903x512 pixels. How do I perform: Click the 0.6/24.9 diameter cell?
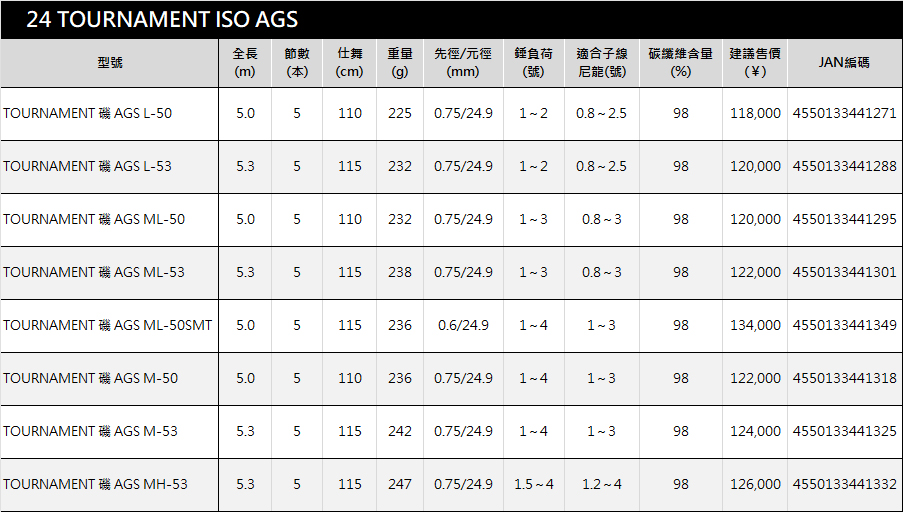(x=463, y=326)
